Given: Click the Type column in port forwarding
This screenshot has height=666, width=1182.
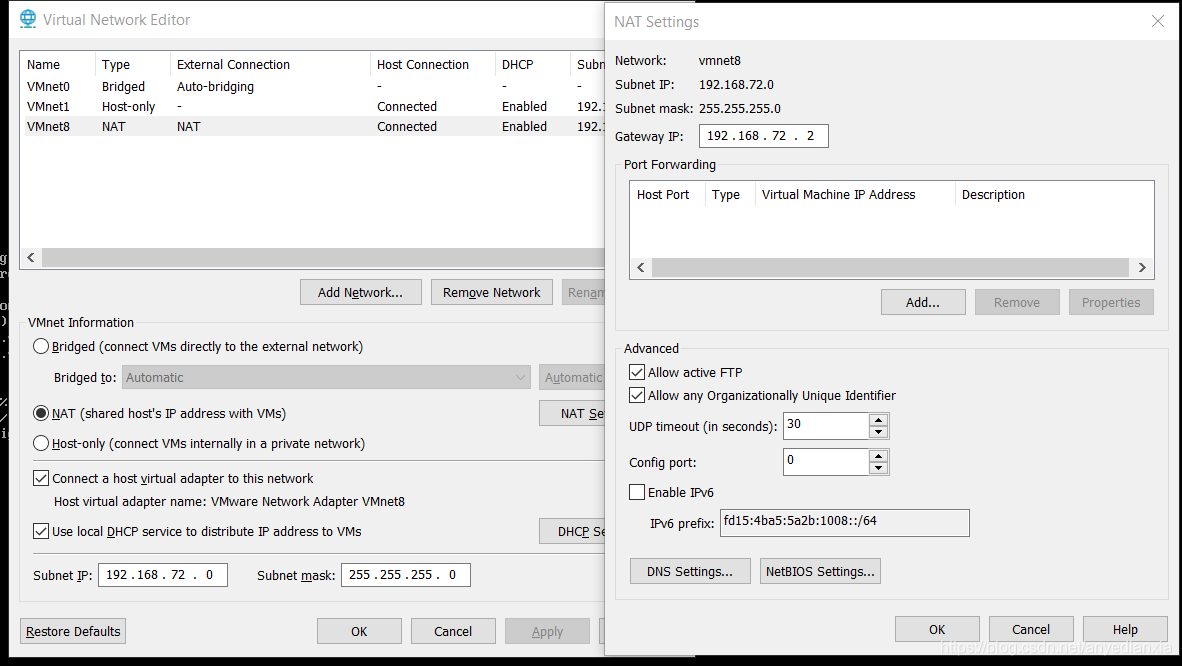Looking at the screenshot, I should pyautogui.click(x=730, y=195).
